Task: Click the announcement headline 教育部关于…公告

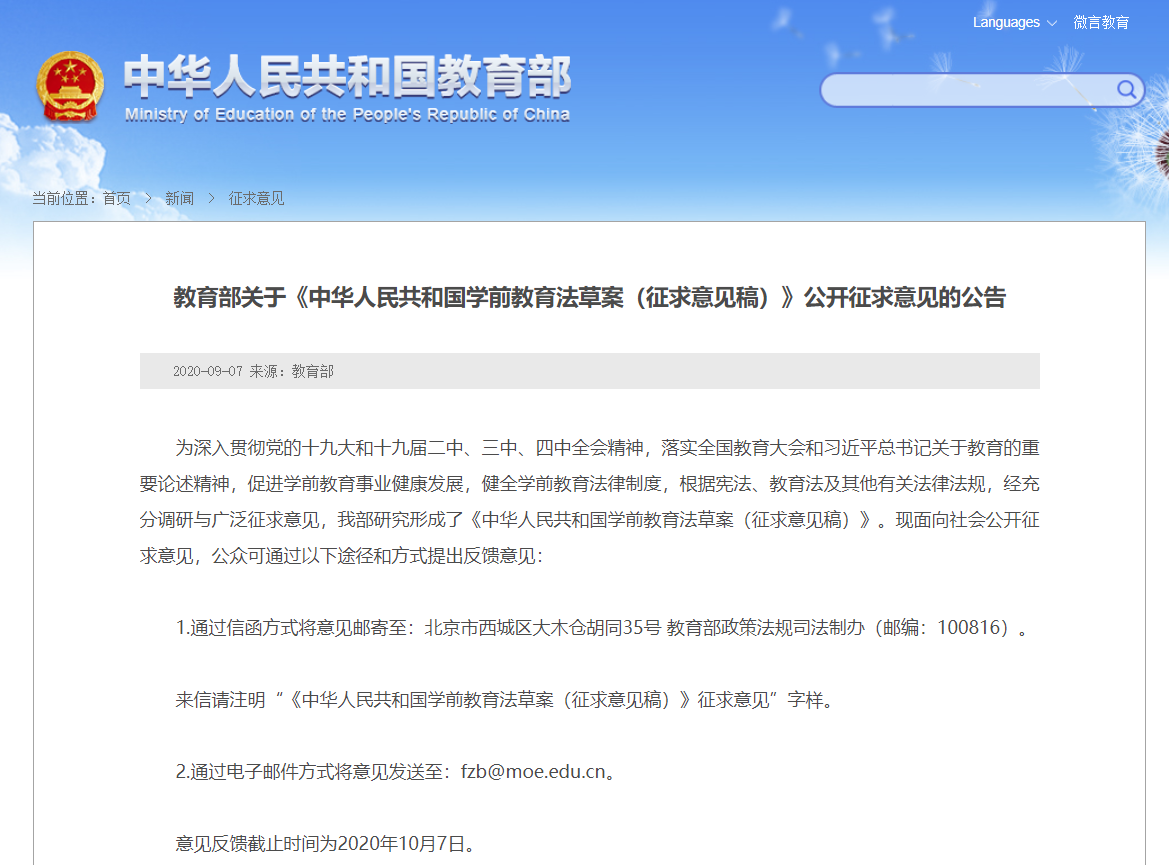Action: pos(590,298)
